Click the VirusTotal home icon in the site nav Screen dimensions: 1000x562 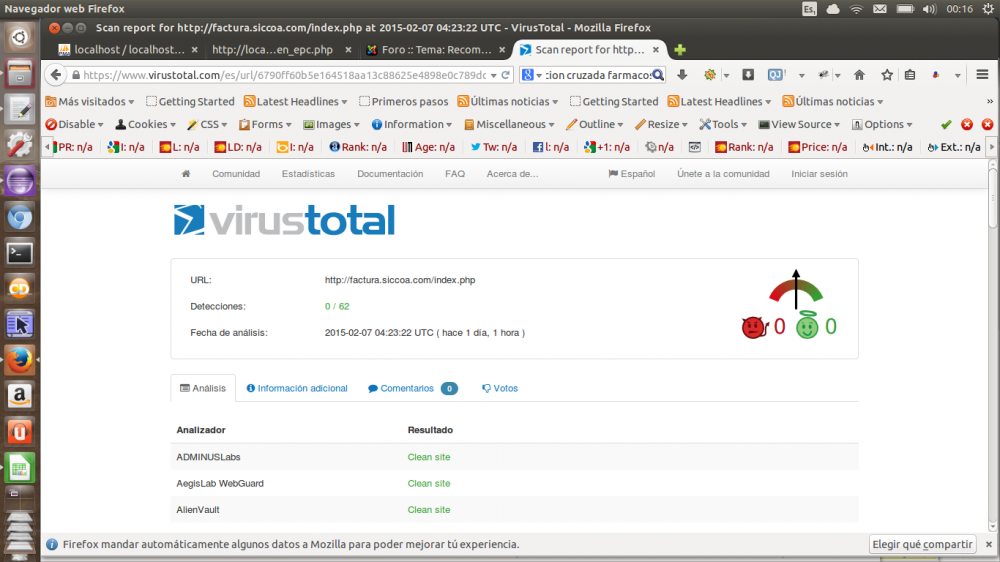(x=186, y=174)
